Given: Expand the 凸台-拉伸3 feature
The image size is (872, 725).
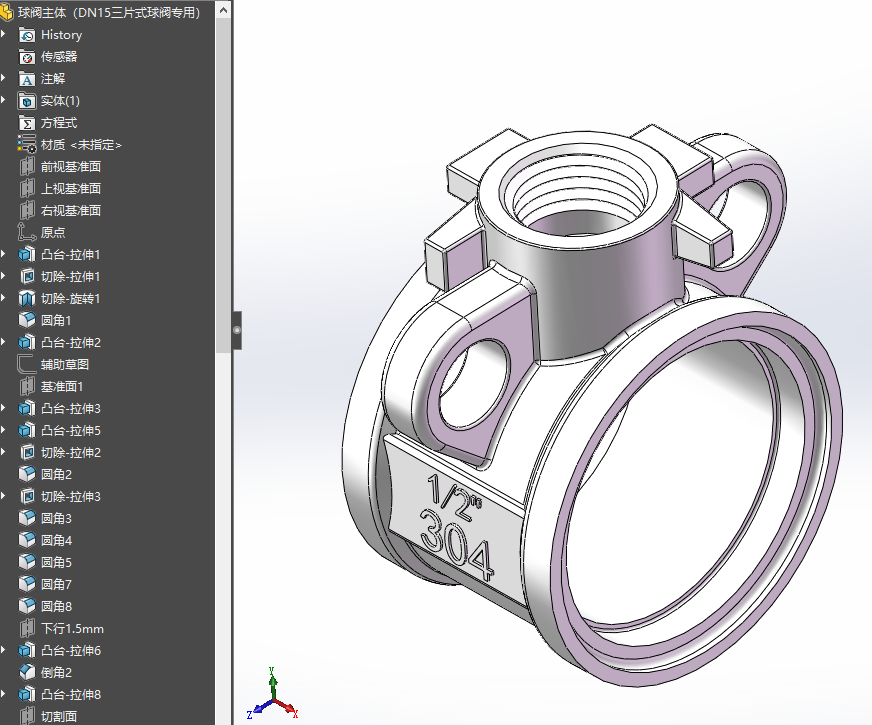Looking at the screenshot, I should 4,408.
